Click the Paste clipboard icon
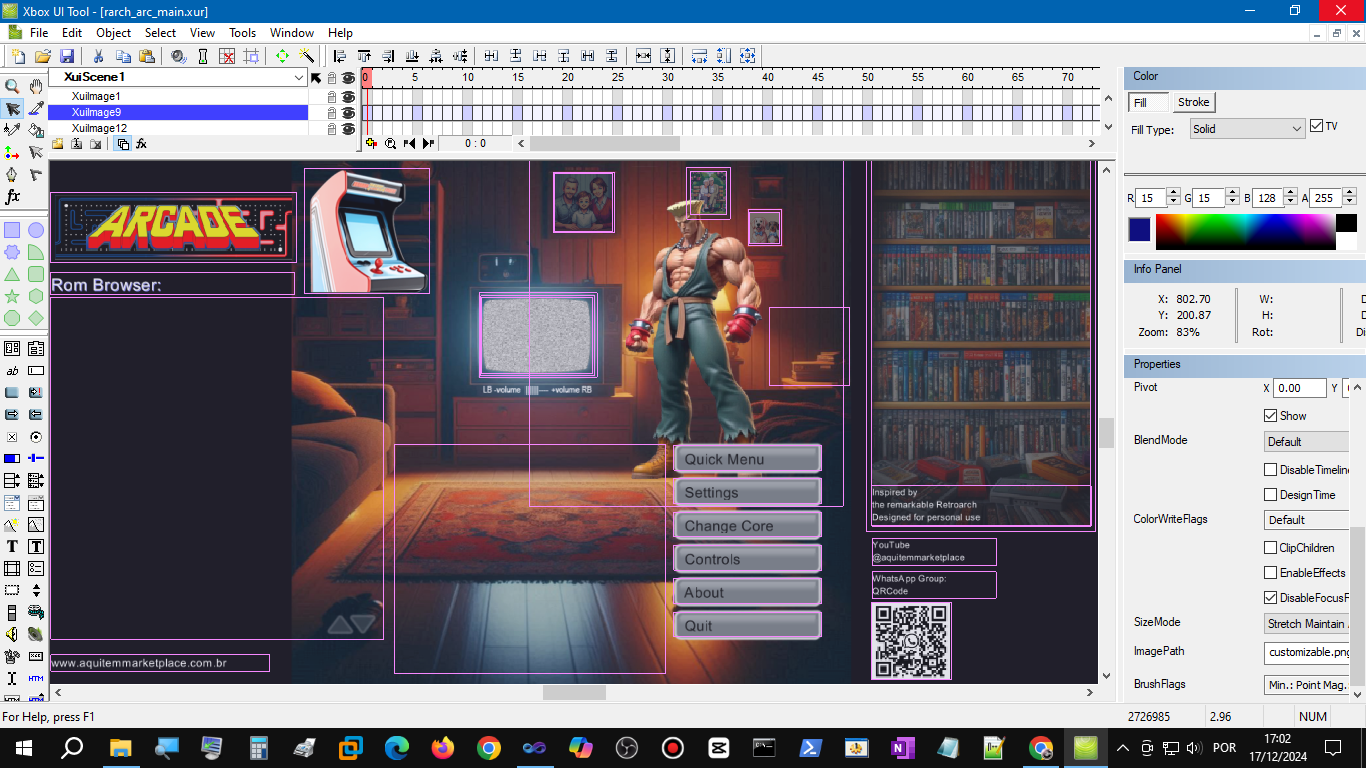This screenshot has width=1366, height=768. tap(147, 56)
